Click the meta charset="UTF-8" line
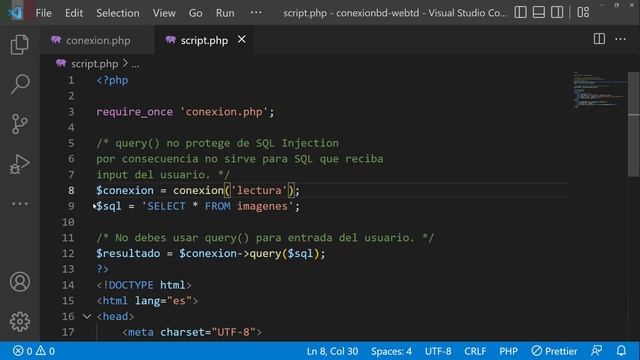The width and height of the screenshot is (640, 360). click(x=192, y=332)
